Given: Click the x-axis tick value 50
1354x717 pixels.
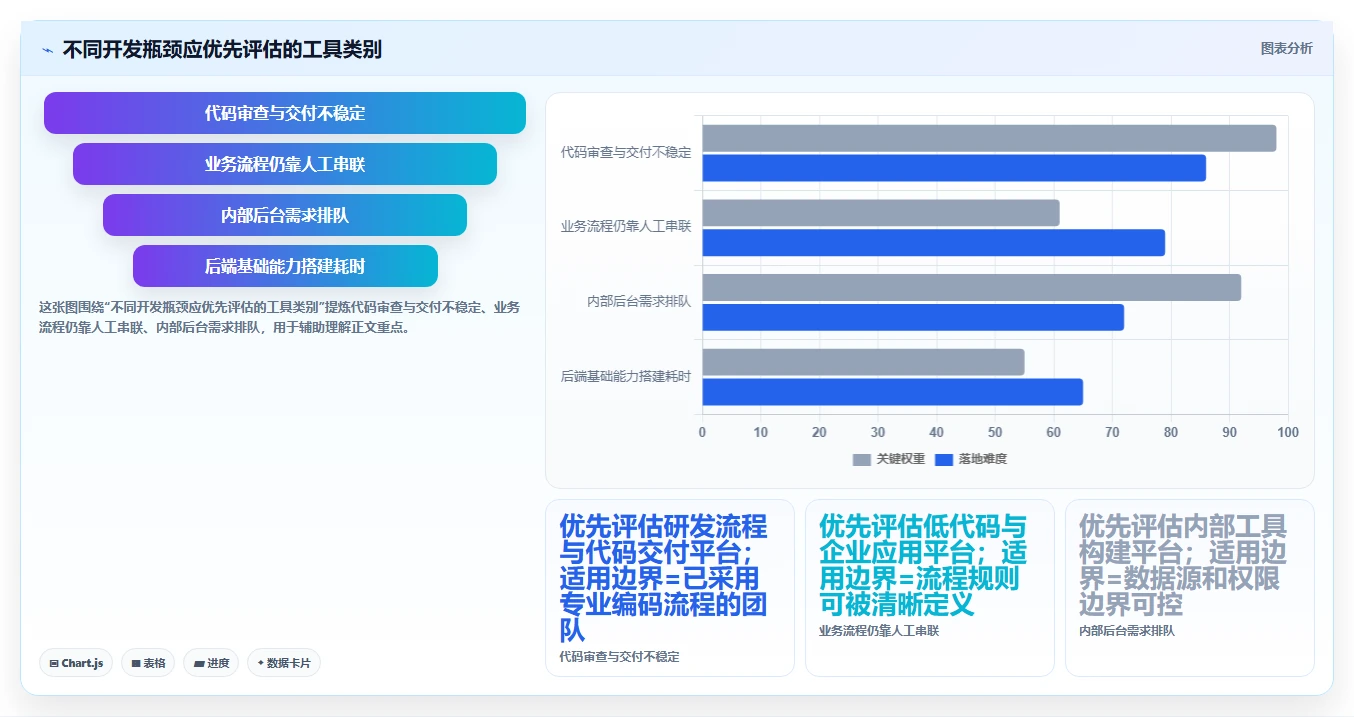Looking at the screenshot, I should [995, 433].
